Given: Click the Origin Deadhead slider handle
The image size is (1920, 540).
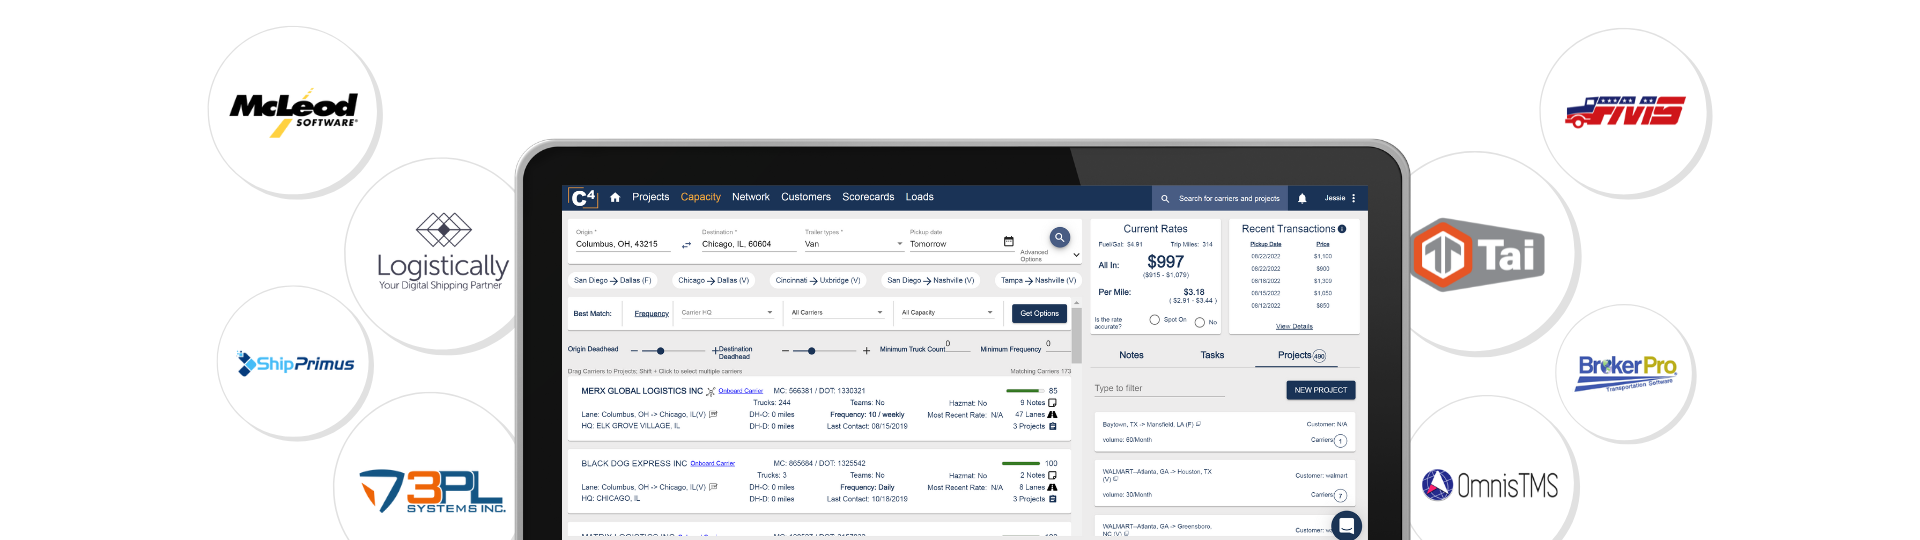Looking at the screenshot, I should (x=660, y=351).
